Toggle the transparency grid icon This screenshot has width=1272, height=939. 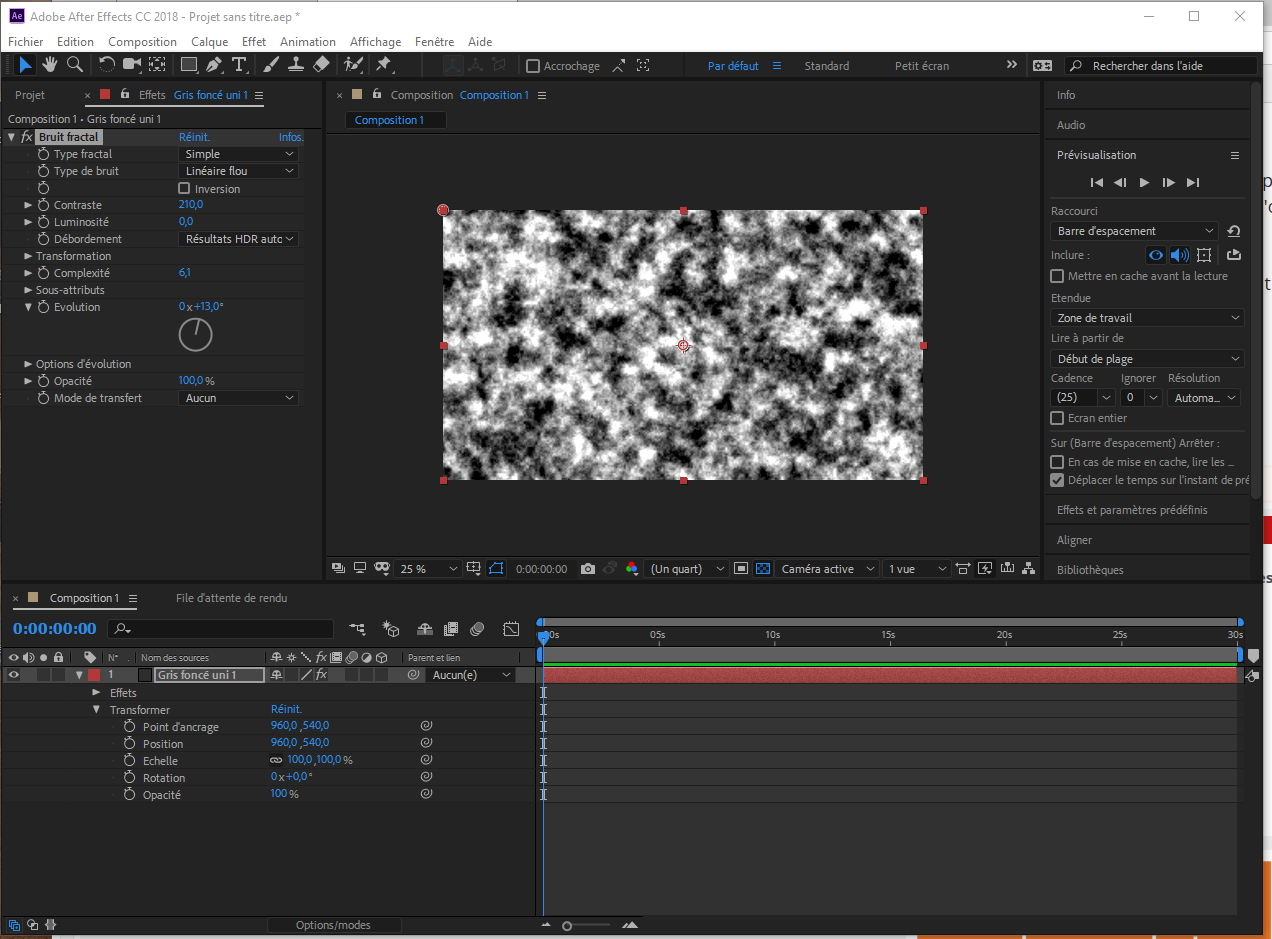tap(763, 569)
